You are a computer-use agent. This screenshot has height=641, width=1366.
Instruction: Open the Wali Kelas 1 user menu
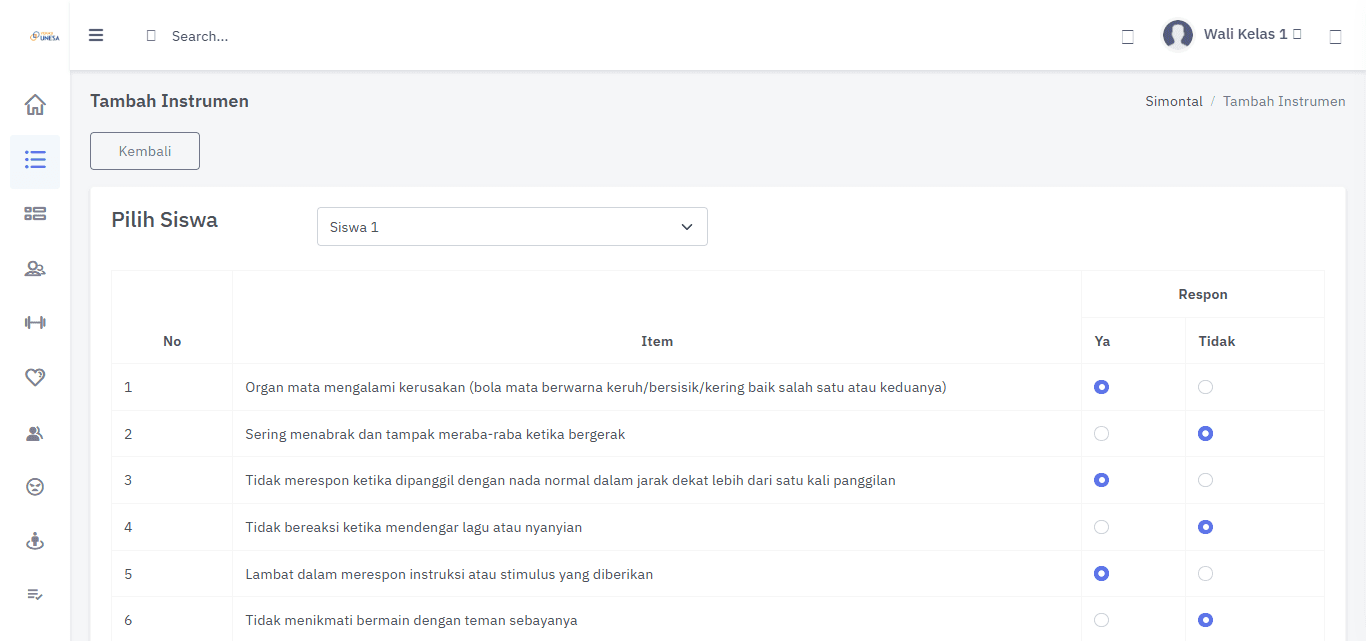pos(1252,34)
